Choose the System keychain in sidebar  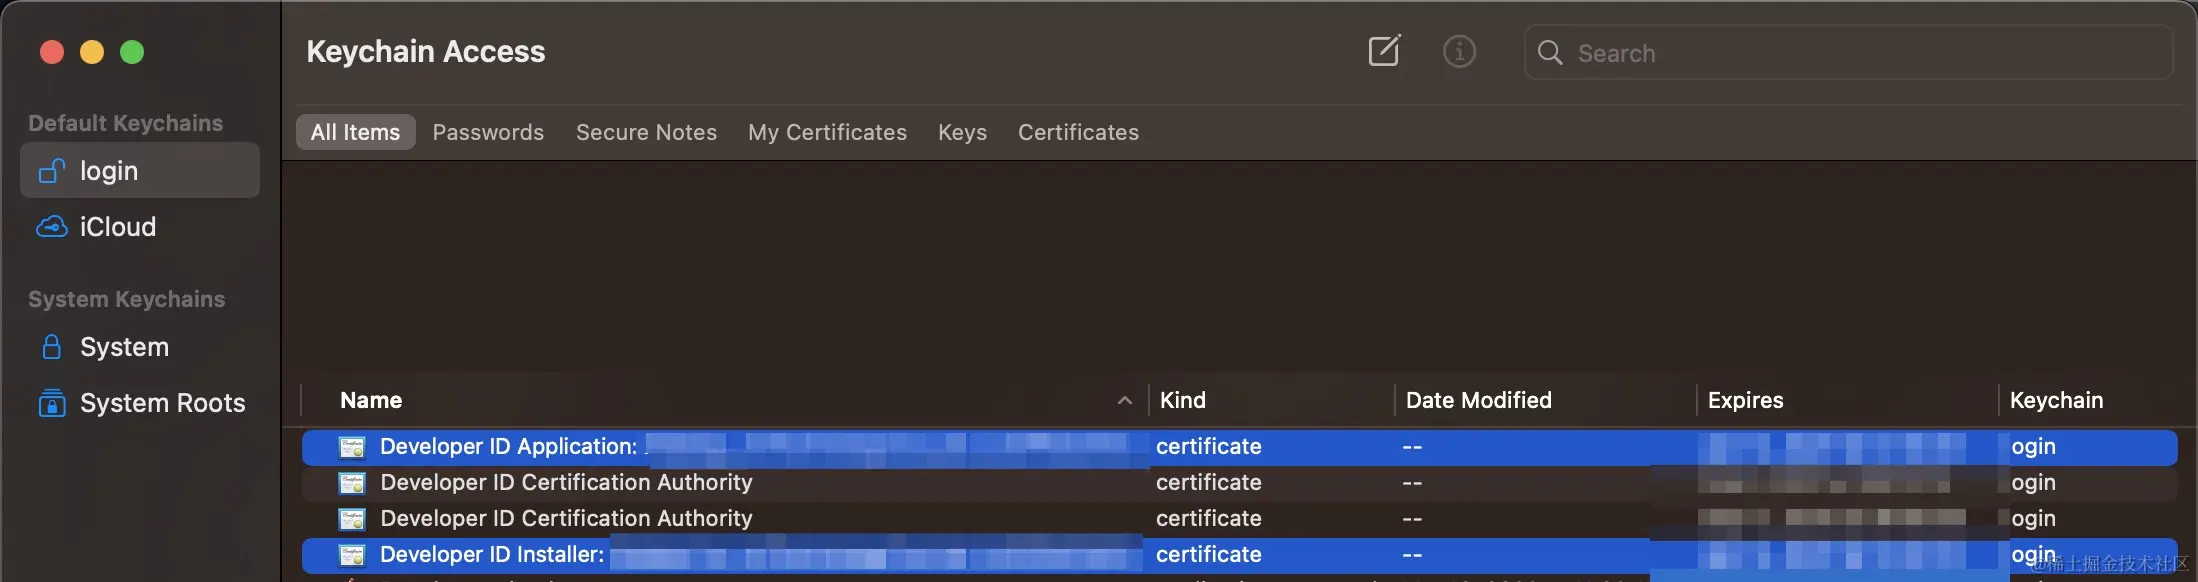(x=140, y=347)
